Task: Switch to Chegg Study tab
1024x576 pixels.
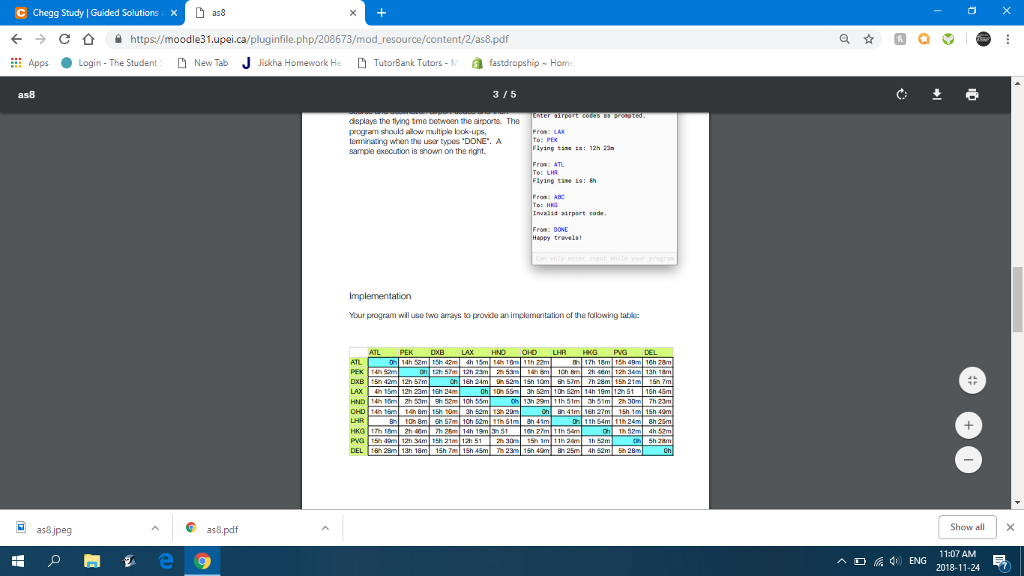Action: [x=93, y=12]
